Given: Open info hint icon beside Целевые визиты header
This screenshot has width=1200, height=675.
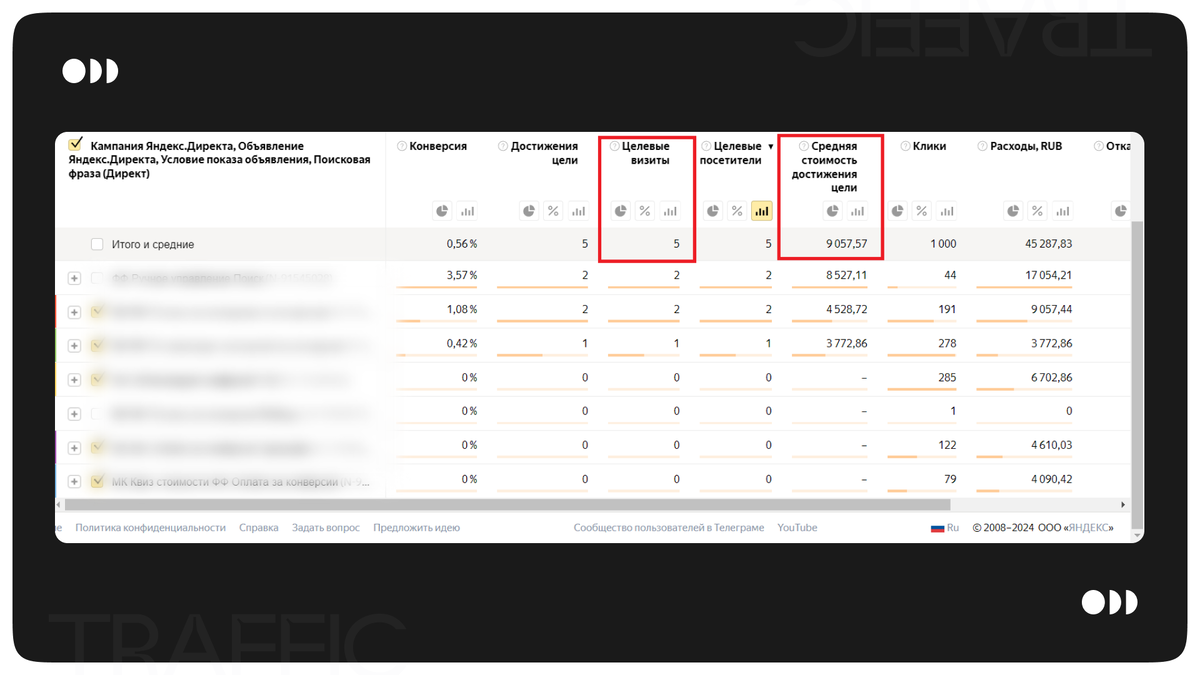Looking at the screenshot, I should (x=614, y=146).
